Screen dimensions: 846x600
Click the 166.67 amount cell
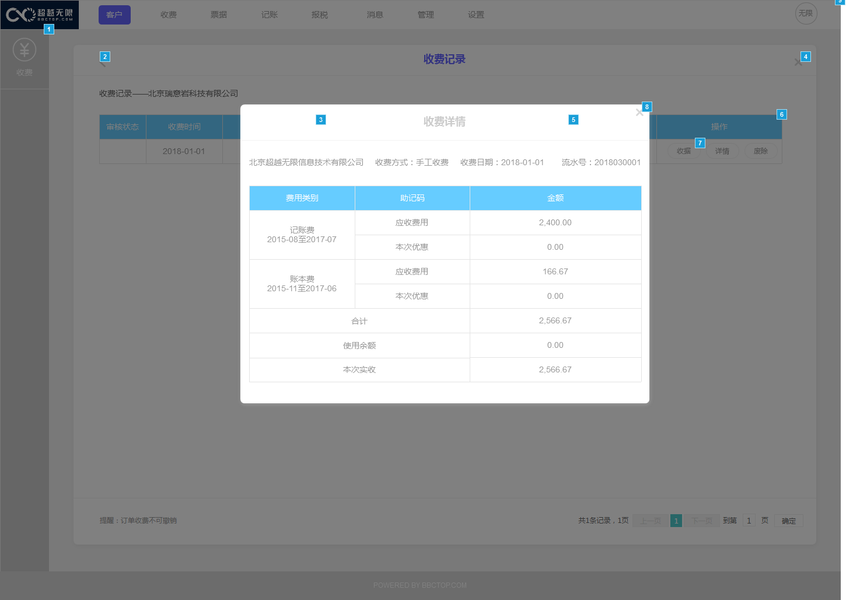tap(555, 271)
